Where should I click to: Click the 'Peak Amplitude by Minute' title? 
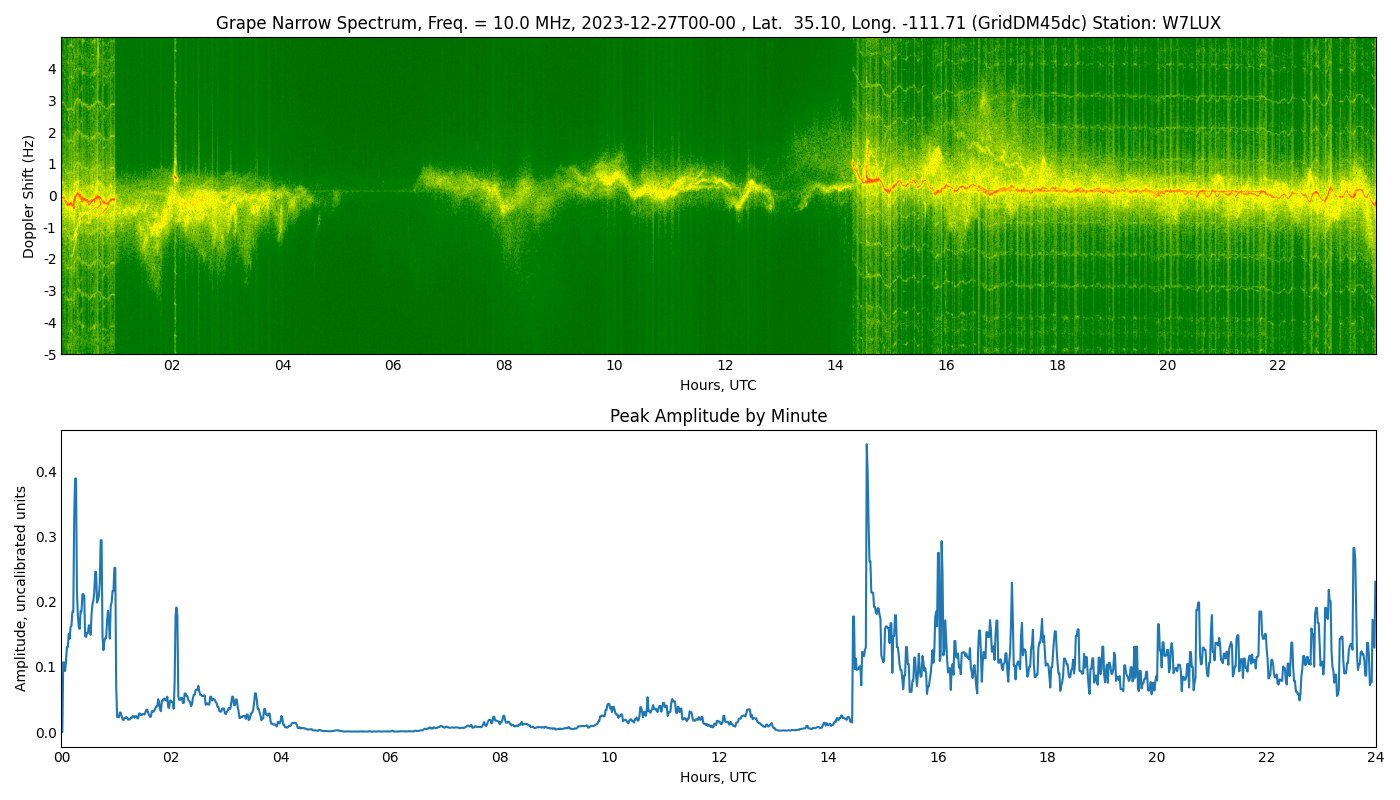(x=718, y=416)
